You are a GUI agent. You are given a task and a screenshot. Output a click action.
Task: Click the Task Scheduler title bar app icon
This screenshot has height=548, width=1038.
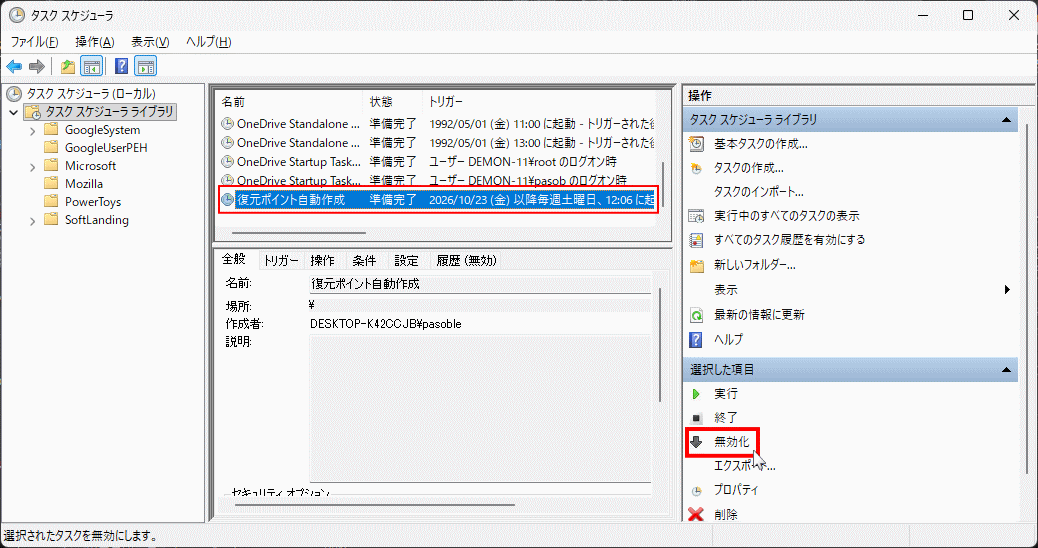[x=19, y=16]
